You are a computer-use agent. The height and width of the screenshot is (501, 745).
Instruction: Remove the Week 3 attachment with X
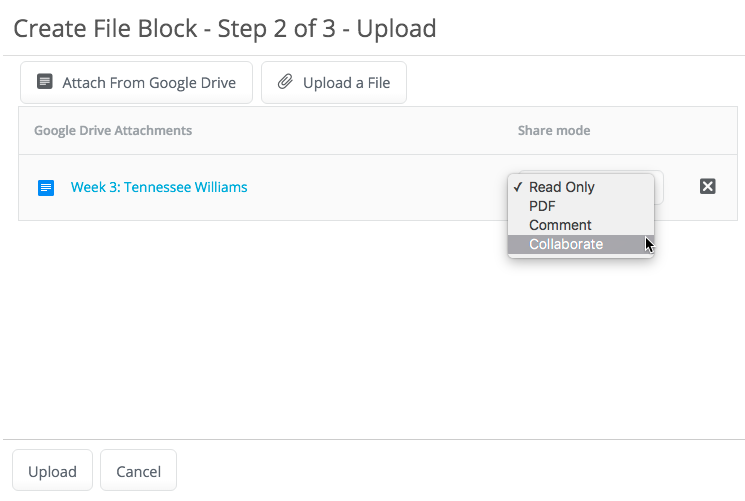click(x=707, y=186)
